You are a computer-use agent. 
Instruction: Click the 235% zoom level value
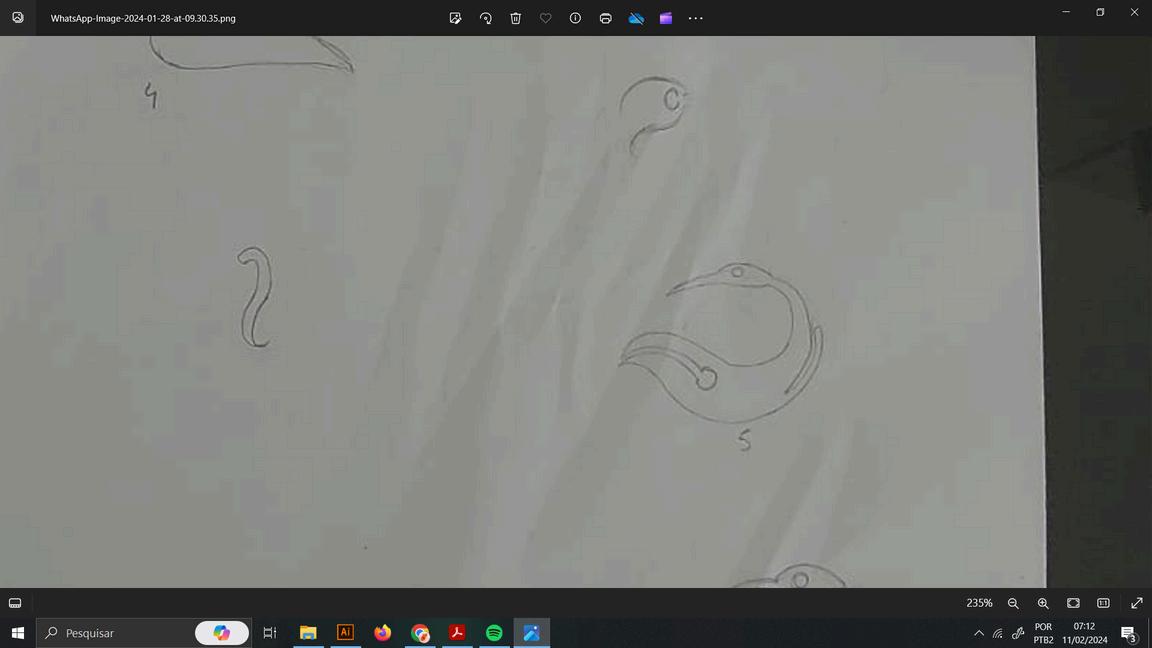[979, 603]
